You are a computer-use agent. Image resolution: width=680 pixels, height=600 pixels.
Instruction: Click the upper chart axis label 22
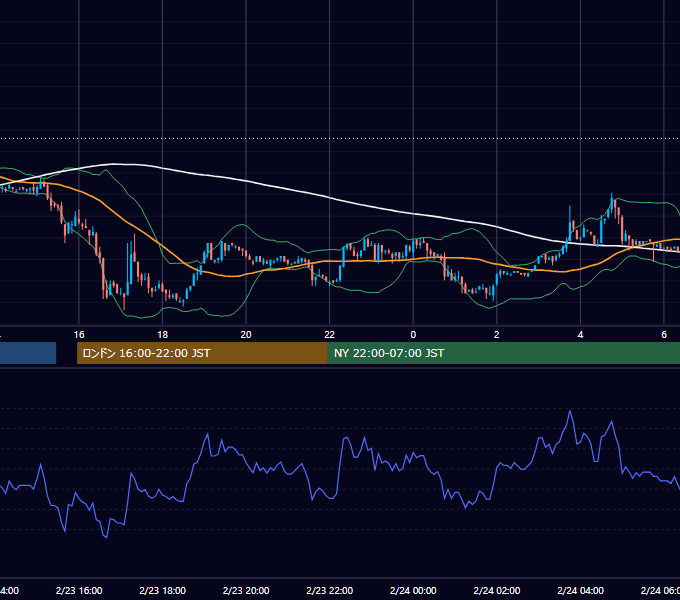pyautogui.click(x=330, y=335)
